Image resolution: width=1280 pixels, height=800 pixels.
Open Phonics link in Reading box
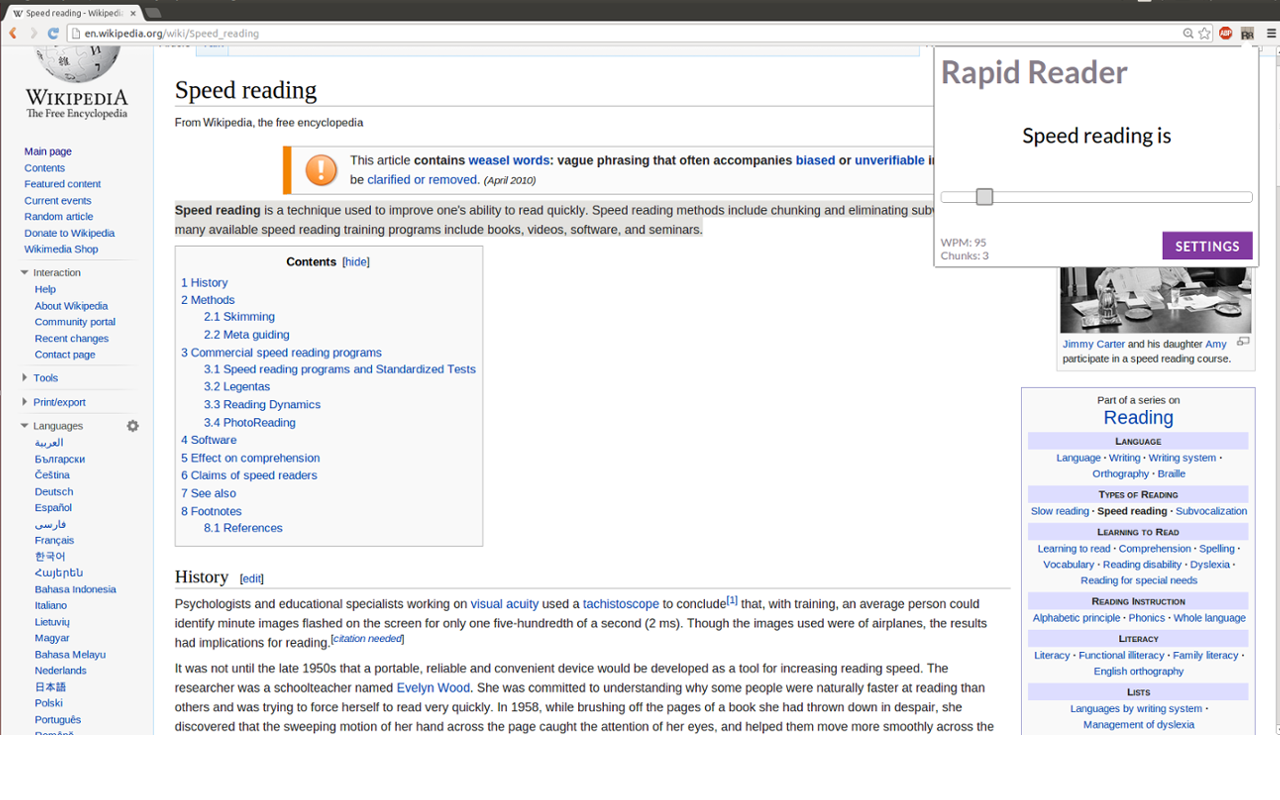(1147, 618)
